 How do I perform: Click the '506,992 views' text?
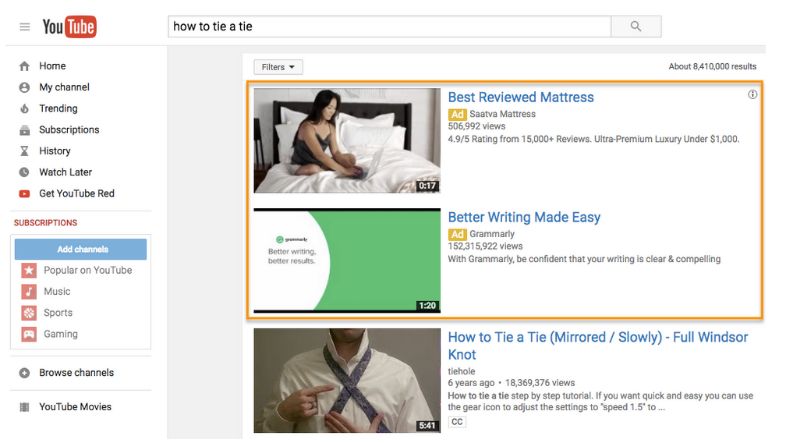477,126
